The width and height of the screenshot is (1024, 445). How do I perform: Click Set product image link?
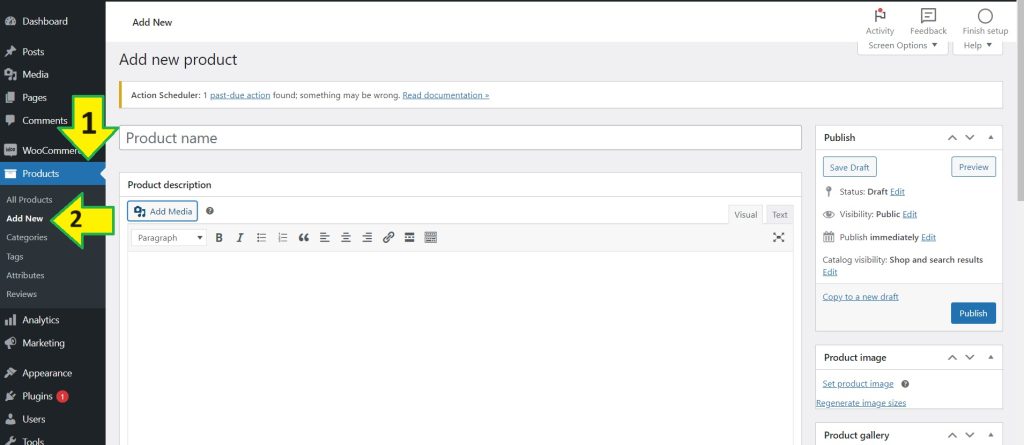[858, 384]
